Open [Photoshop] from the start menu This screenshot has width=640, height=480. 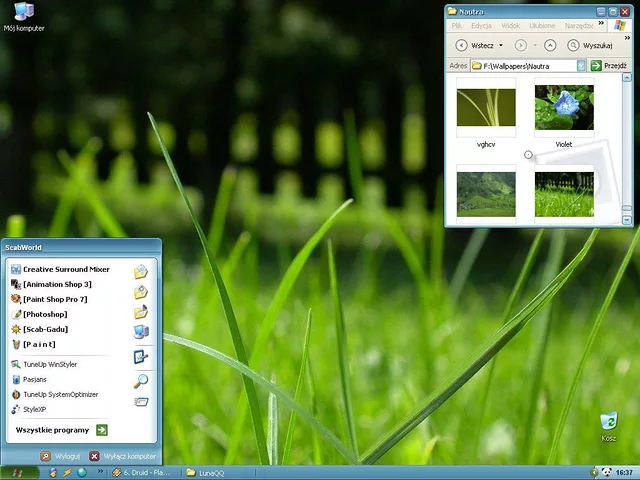coord(45,314)
